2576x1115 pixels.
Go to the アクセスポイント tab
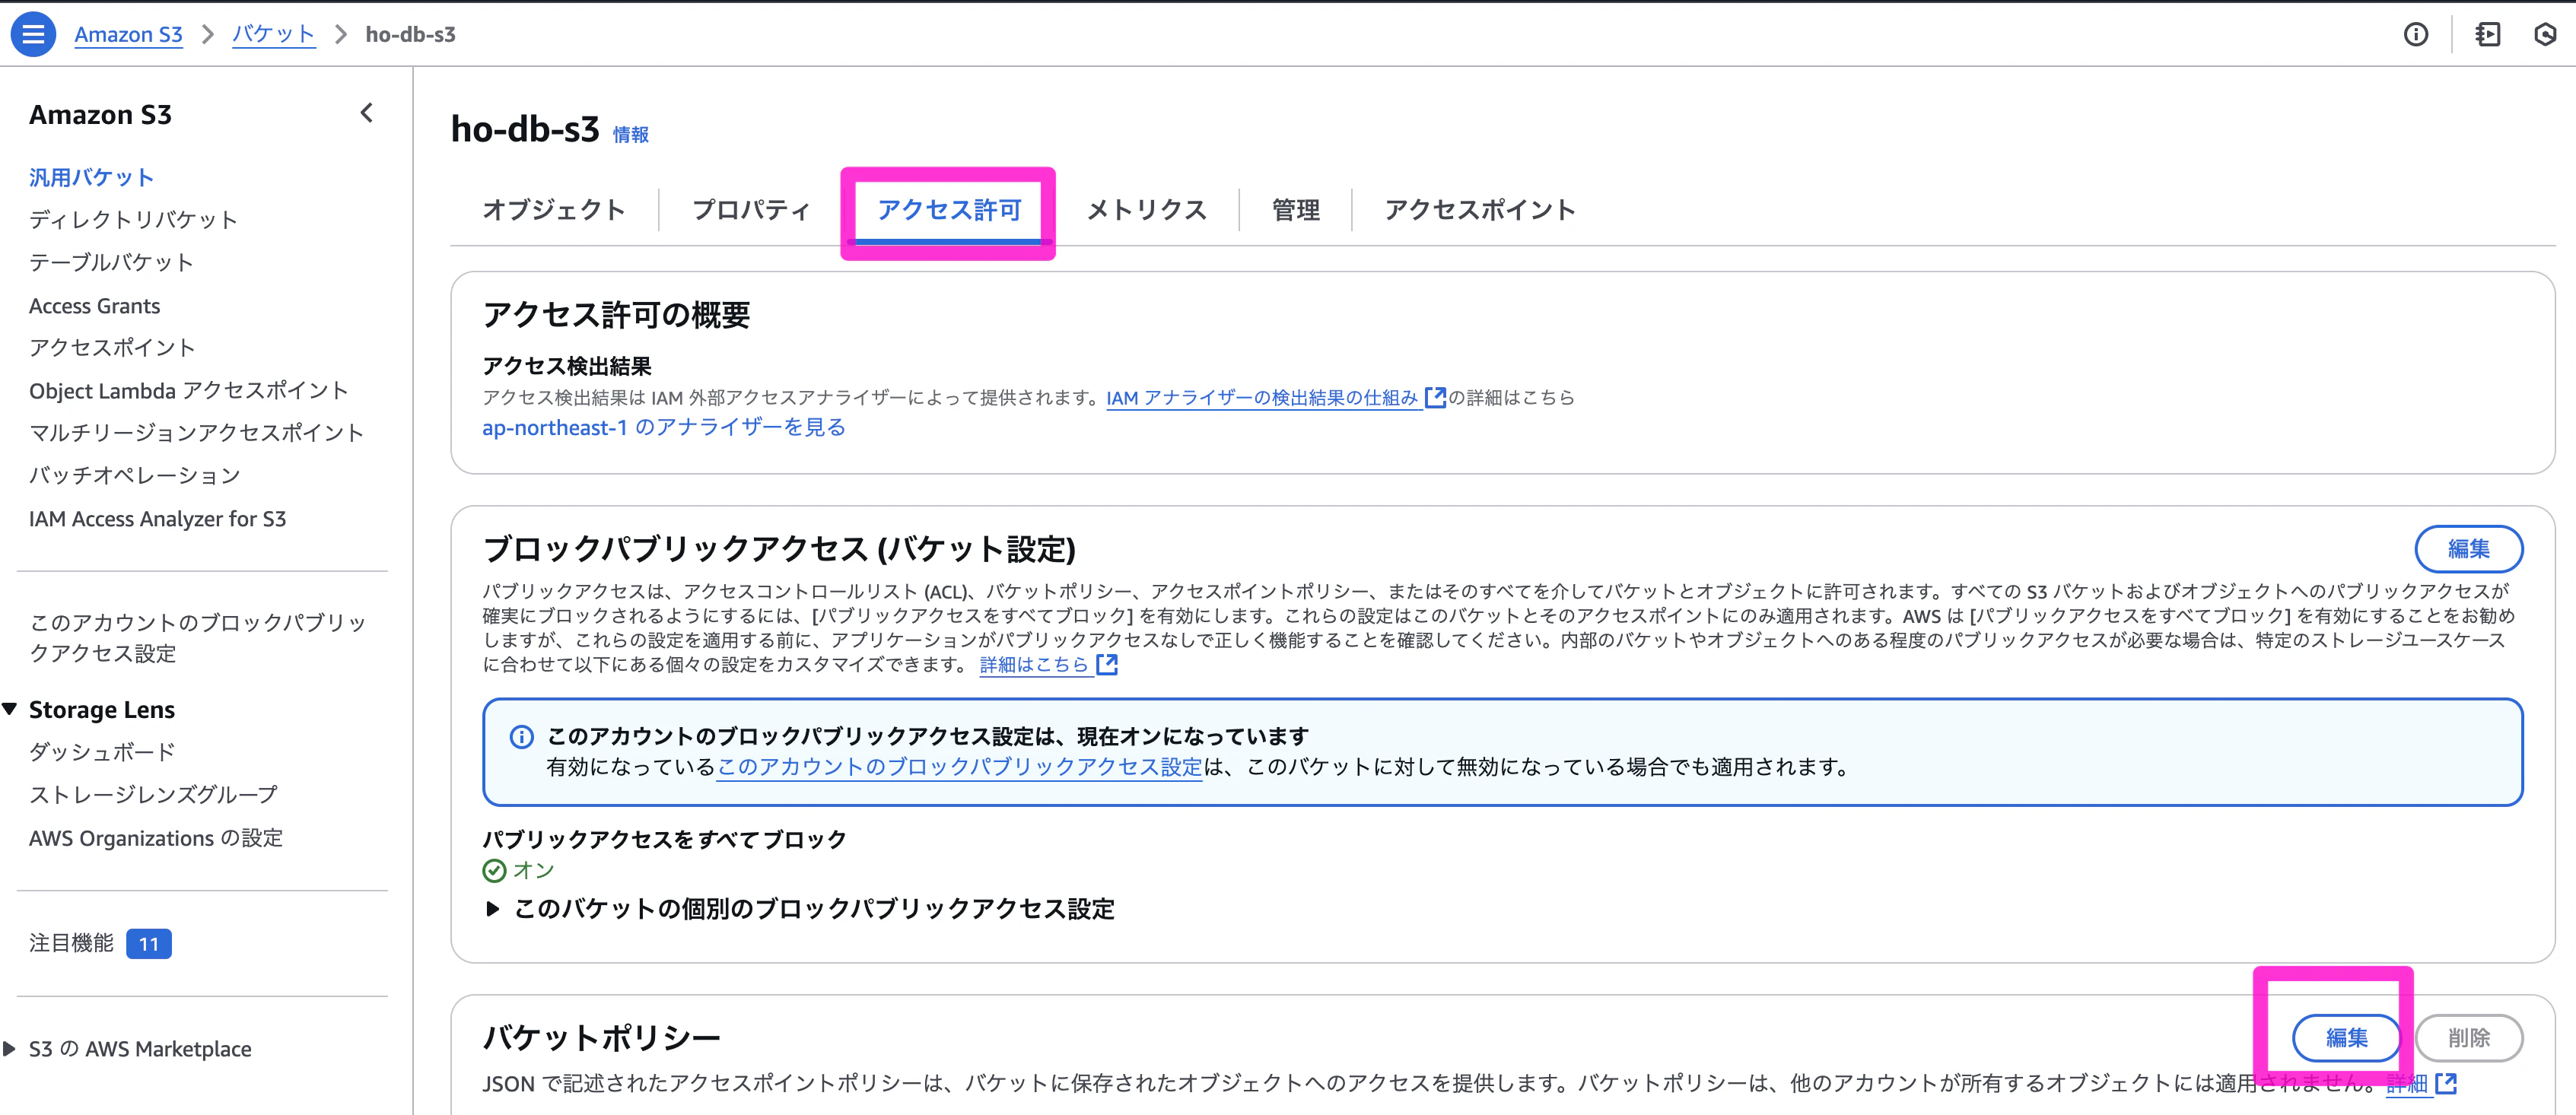point(1480,210)
